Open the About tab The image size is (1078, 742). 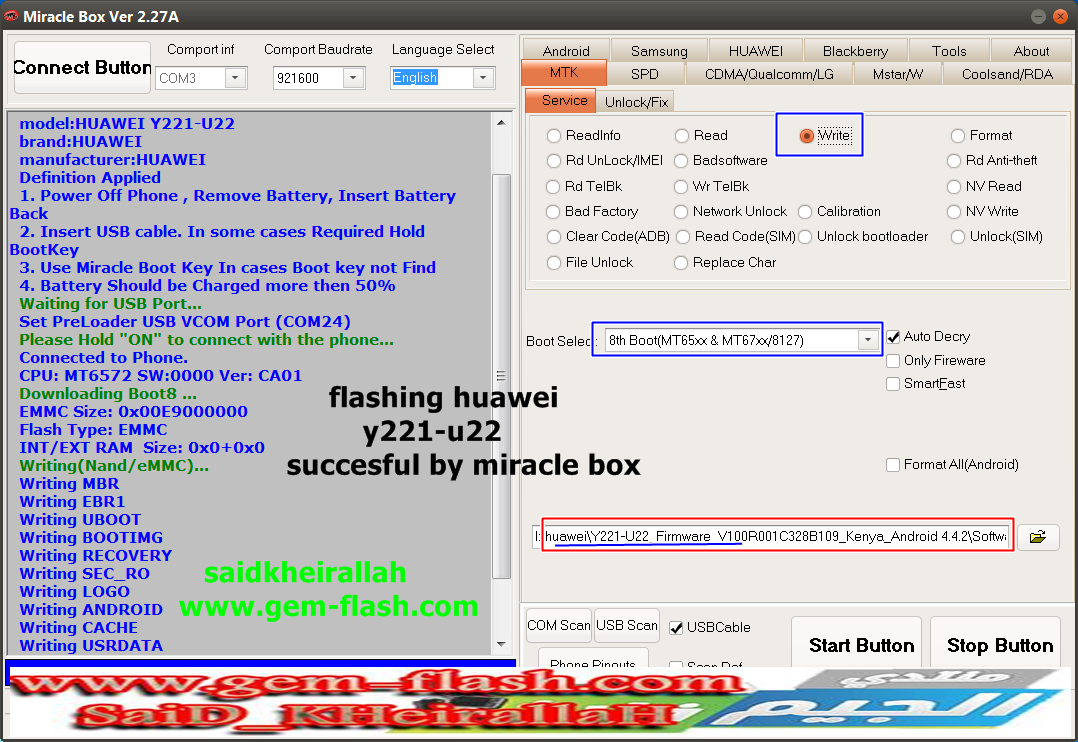coord(1031,51)
